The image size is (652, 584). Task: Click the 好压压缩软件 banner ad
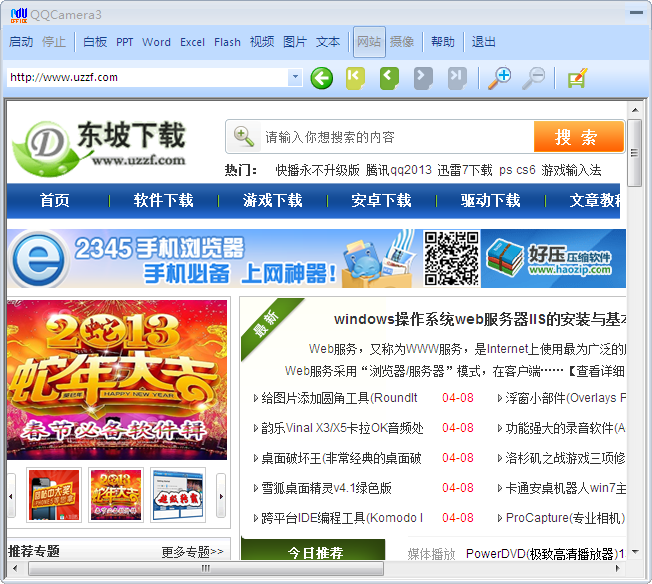553,258
